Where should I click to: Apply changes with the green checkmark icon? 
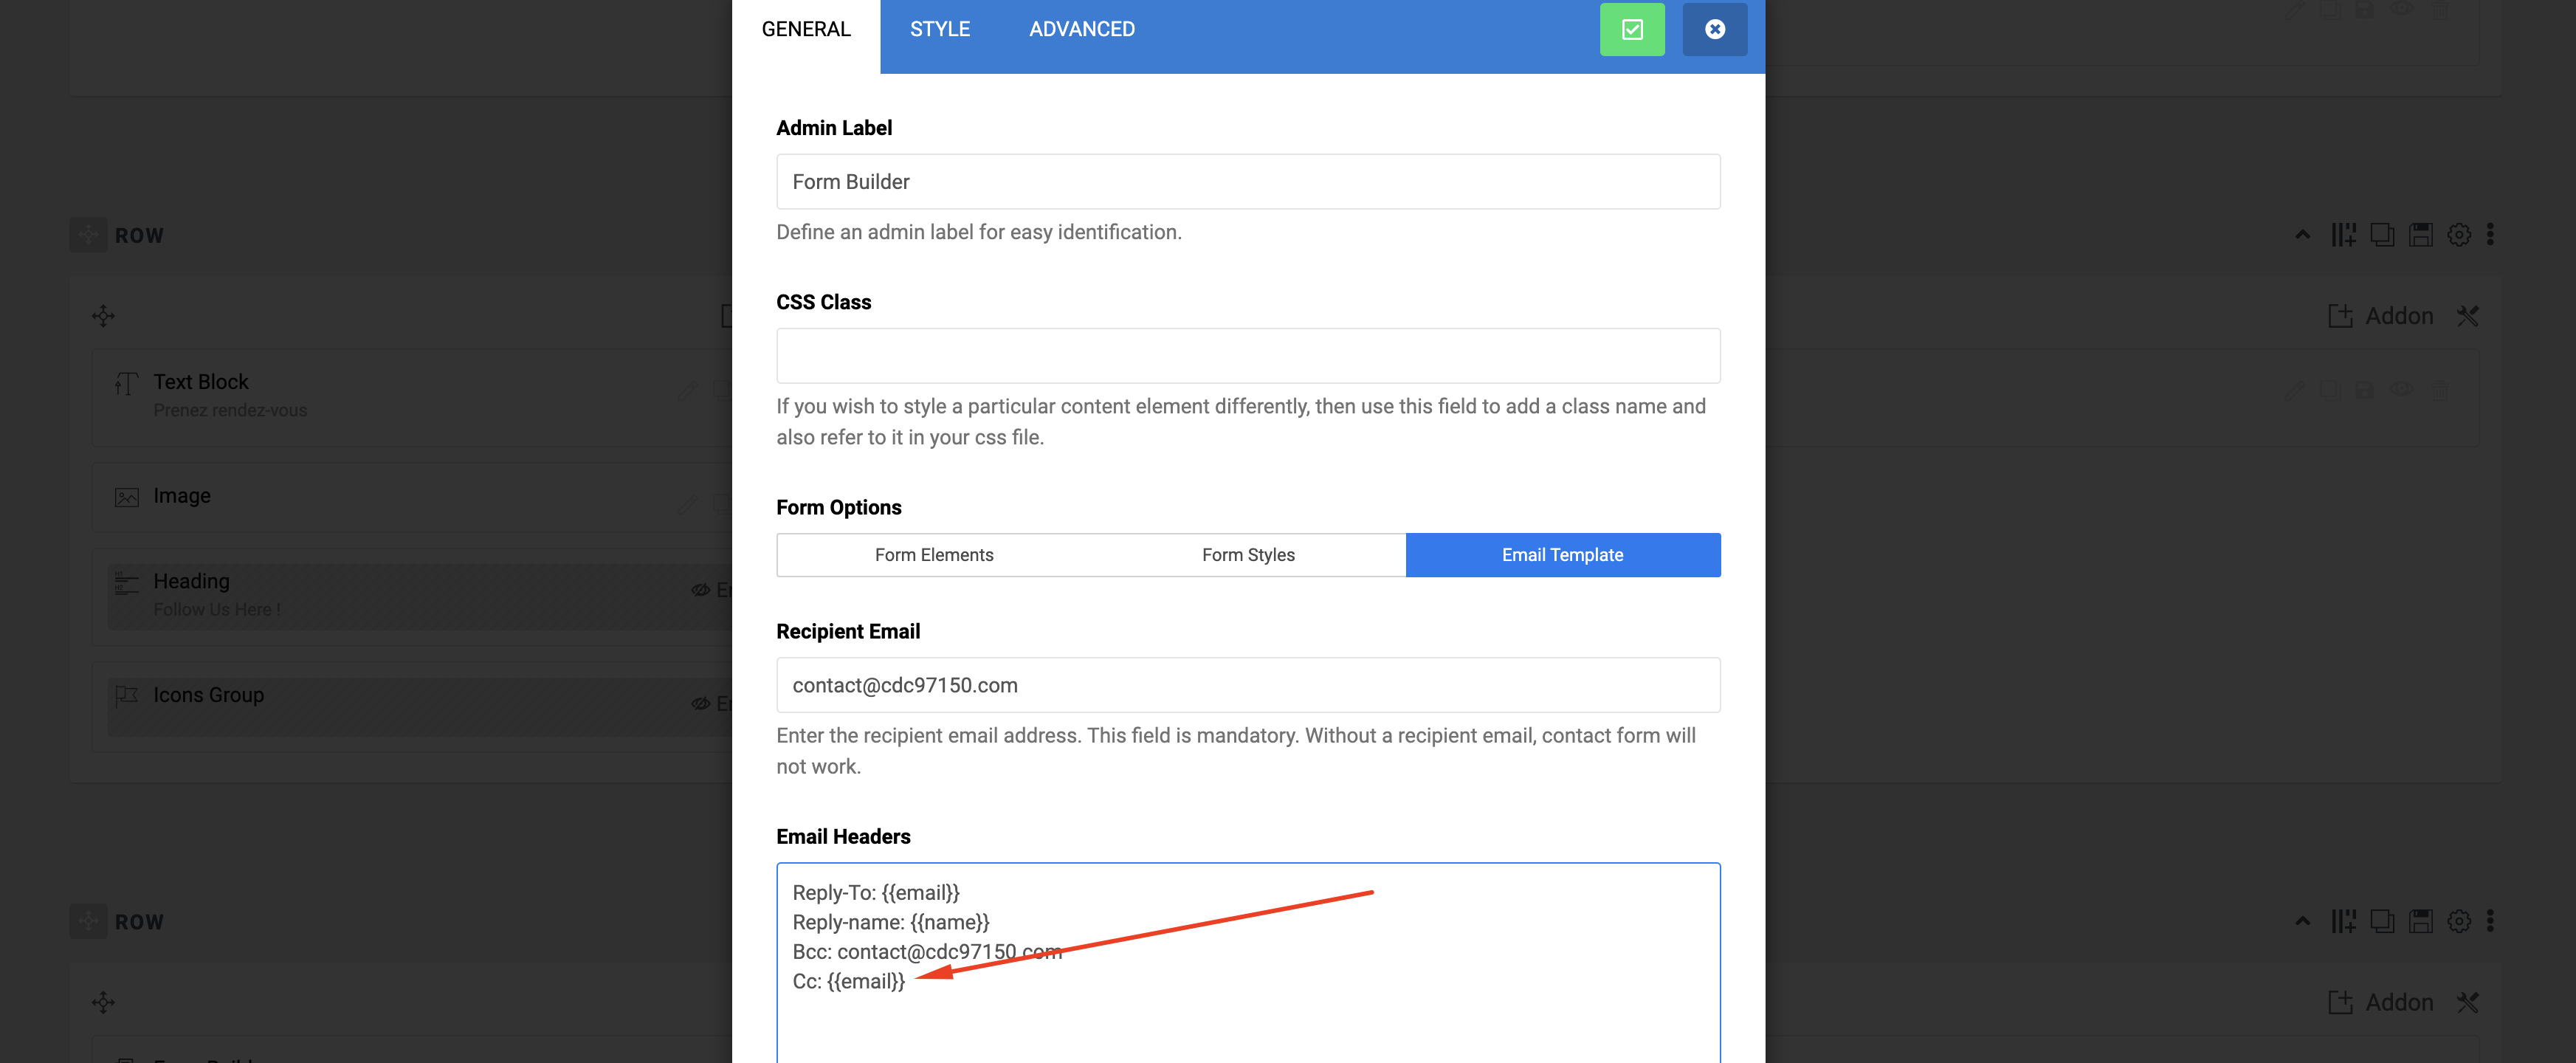[1631, 30]
